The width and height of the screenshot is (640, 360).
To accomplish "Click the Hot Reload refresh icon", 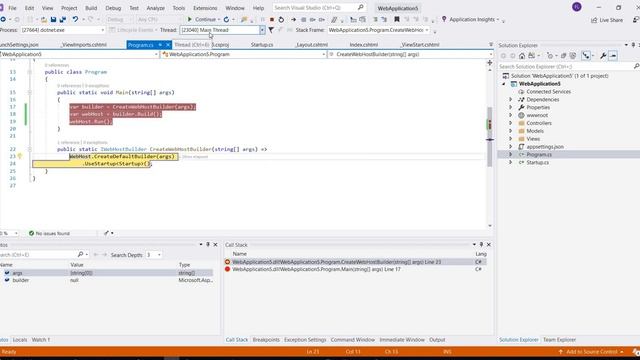I will [x=227, y=19].
